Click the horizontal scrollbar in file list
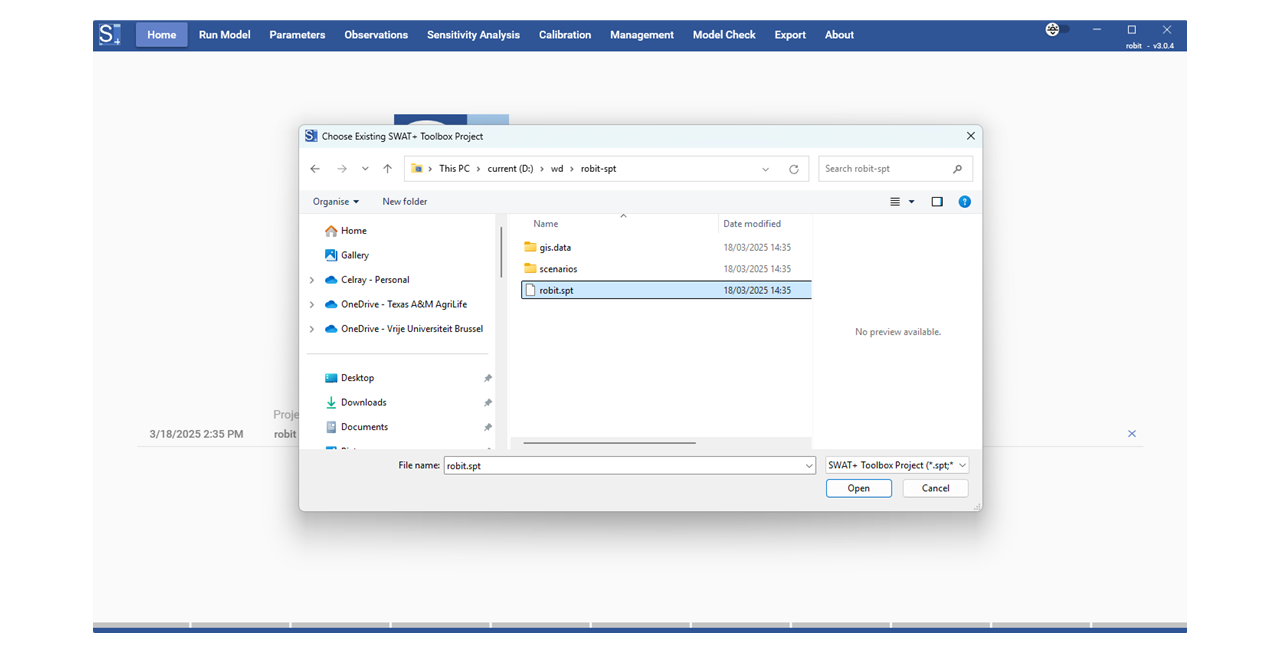This screenshot has width=1280, height=653. 609,442
